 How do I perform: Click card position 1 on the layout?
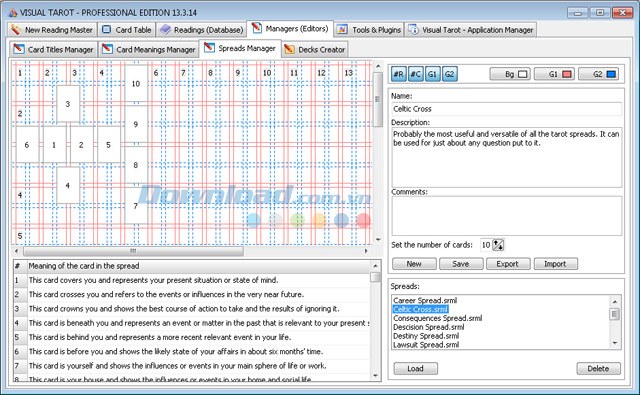[x=54, y=145]
